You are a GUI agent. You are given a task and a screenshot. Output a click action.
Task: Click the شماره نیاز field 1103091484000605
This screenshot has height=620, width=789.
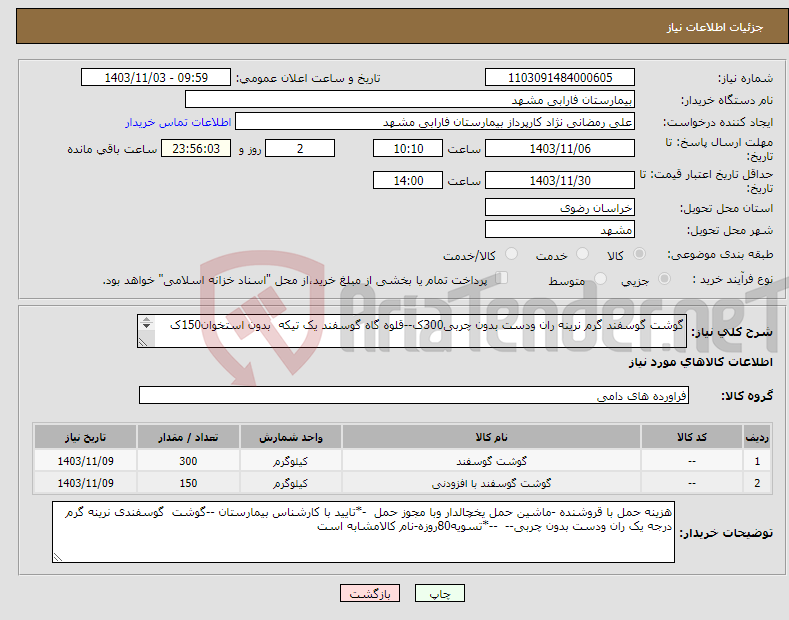[x=560, y=78]
